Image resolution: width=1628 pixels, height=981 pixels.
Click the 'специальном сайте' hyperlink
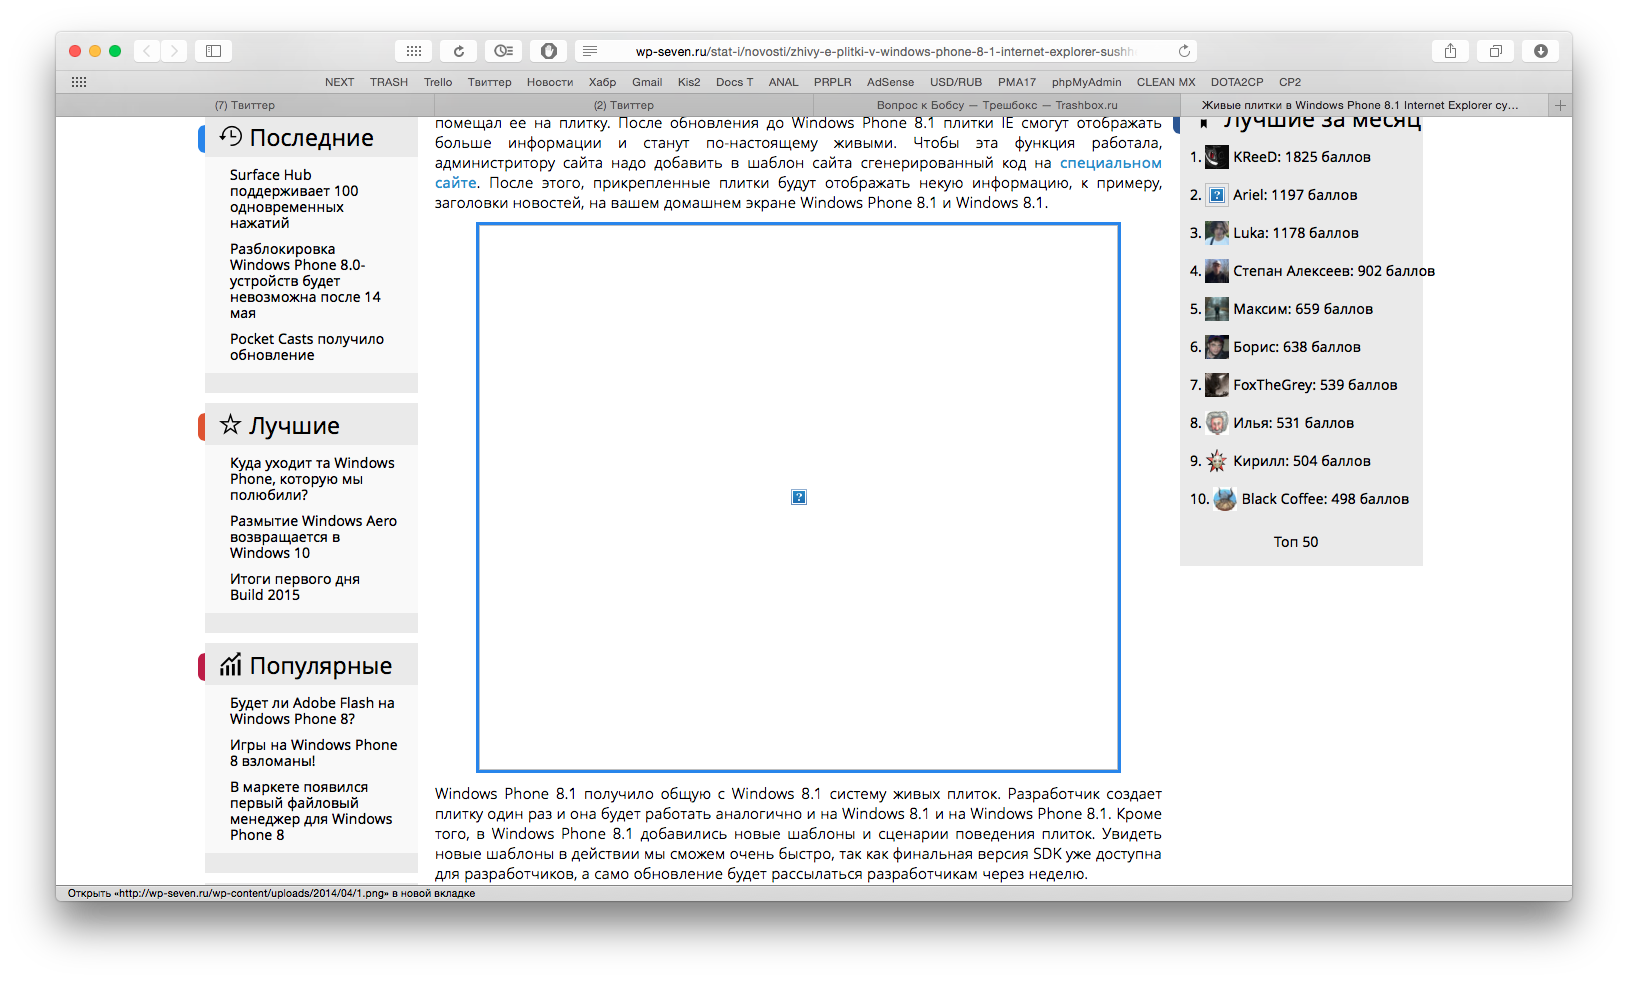click(x=1110, y=163)
